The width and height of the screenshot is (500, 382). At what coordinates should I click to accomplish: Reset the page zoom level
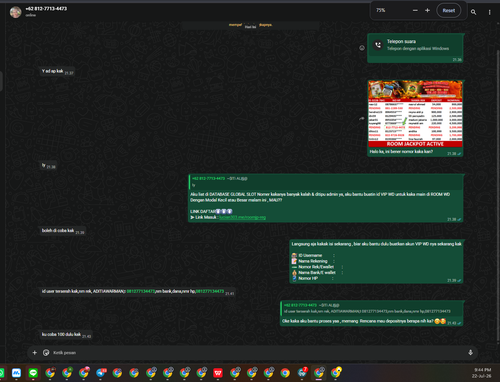(x=449, y=10)
